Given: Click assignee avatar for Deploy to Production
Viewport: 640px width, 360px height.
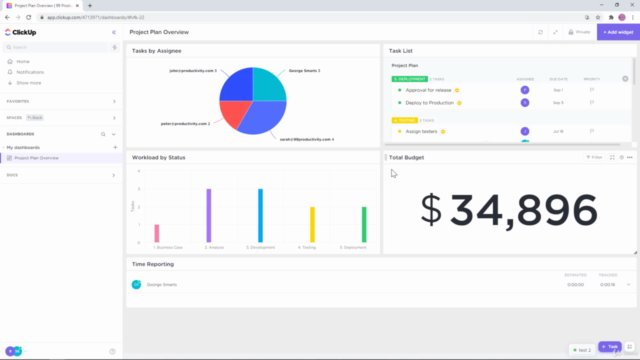Looking at the screenshot, I should [525, 103].
